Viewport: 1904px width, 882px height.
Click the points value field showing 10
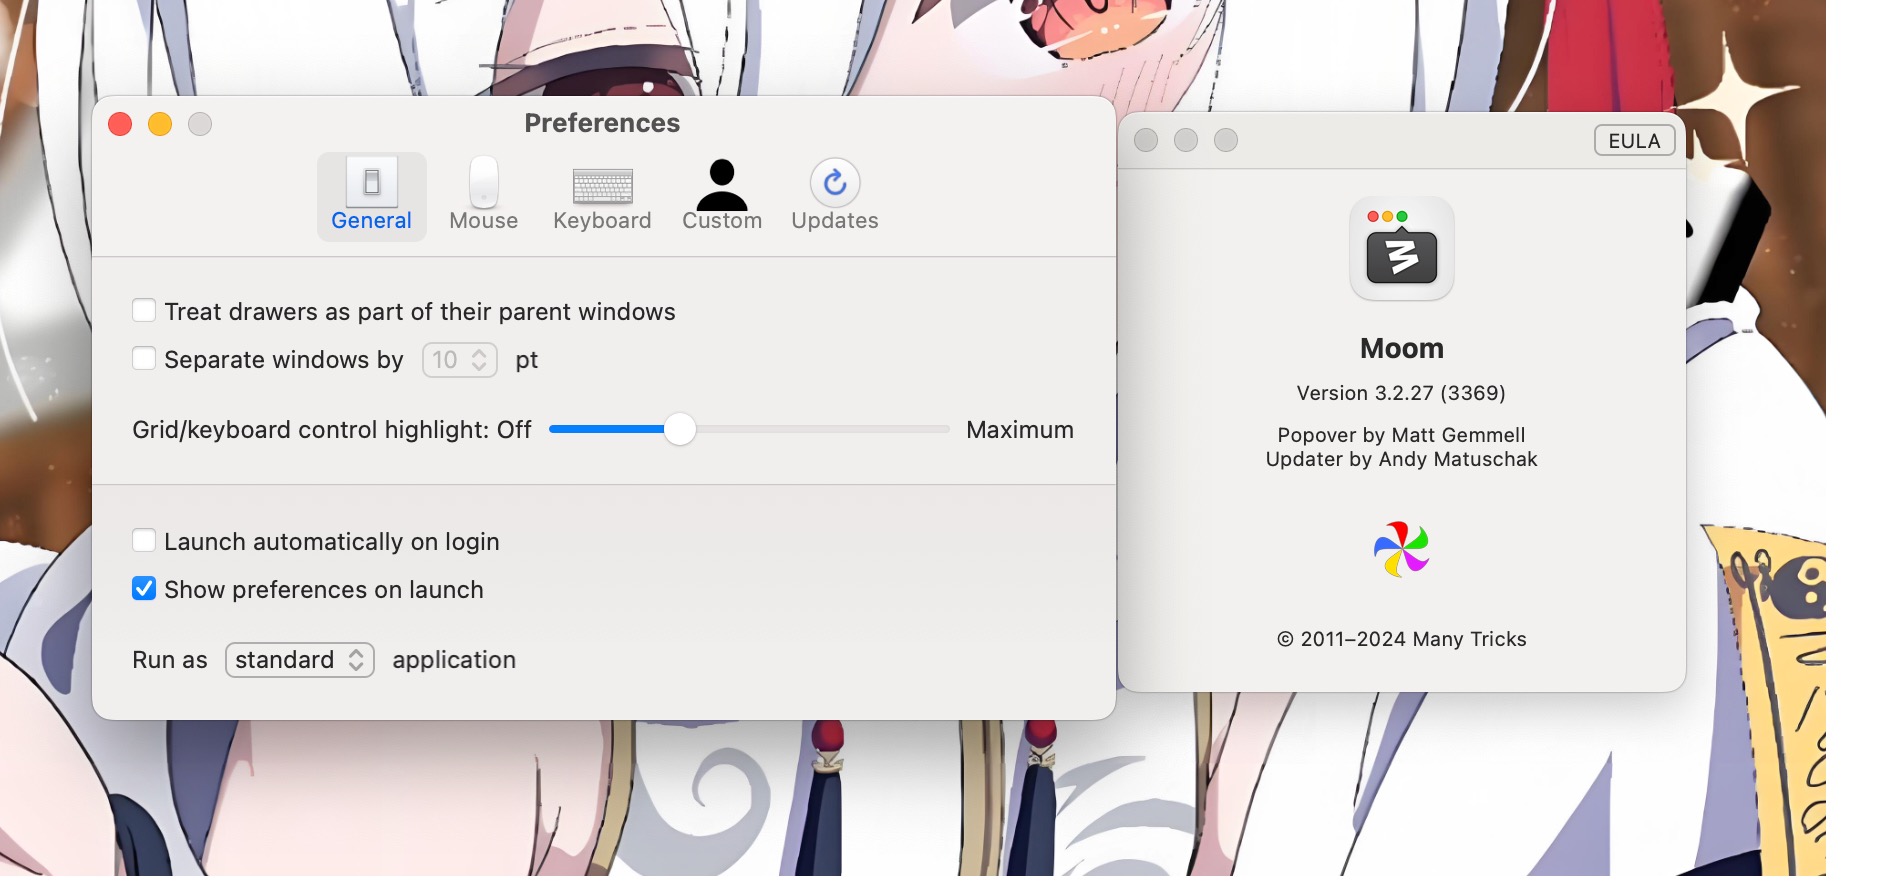coord(445,360)
